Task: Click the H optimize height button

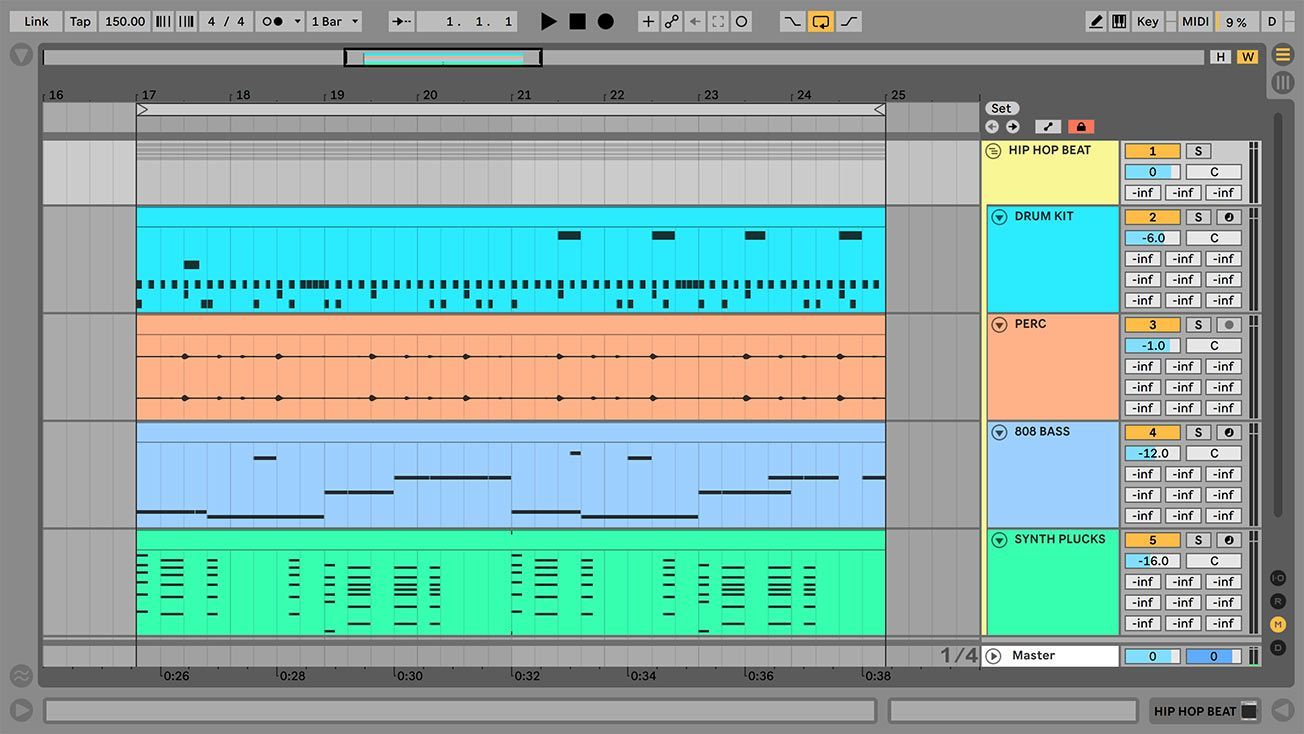Action: [x=1221, y=57]
